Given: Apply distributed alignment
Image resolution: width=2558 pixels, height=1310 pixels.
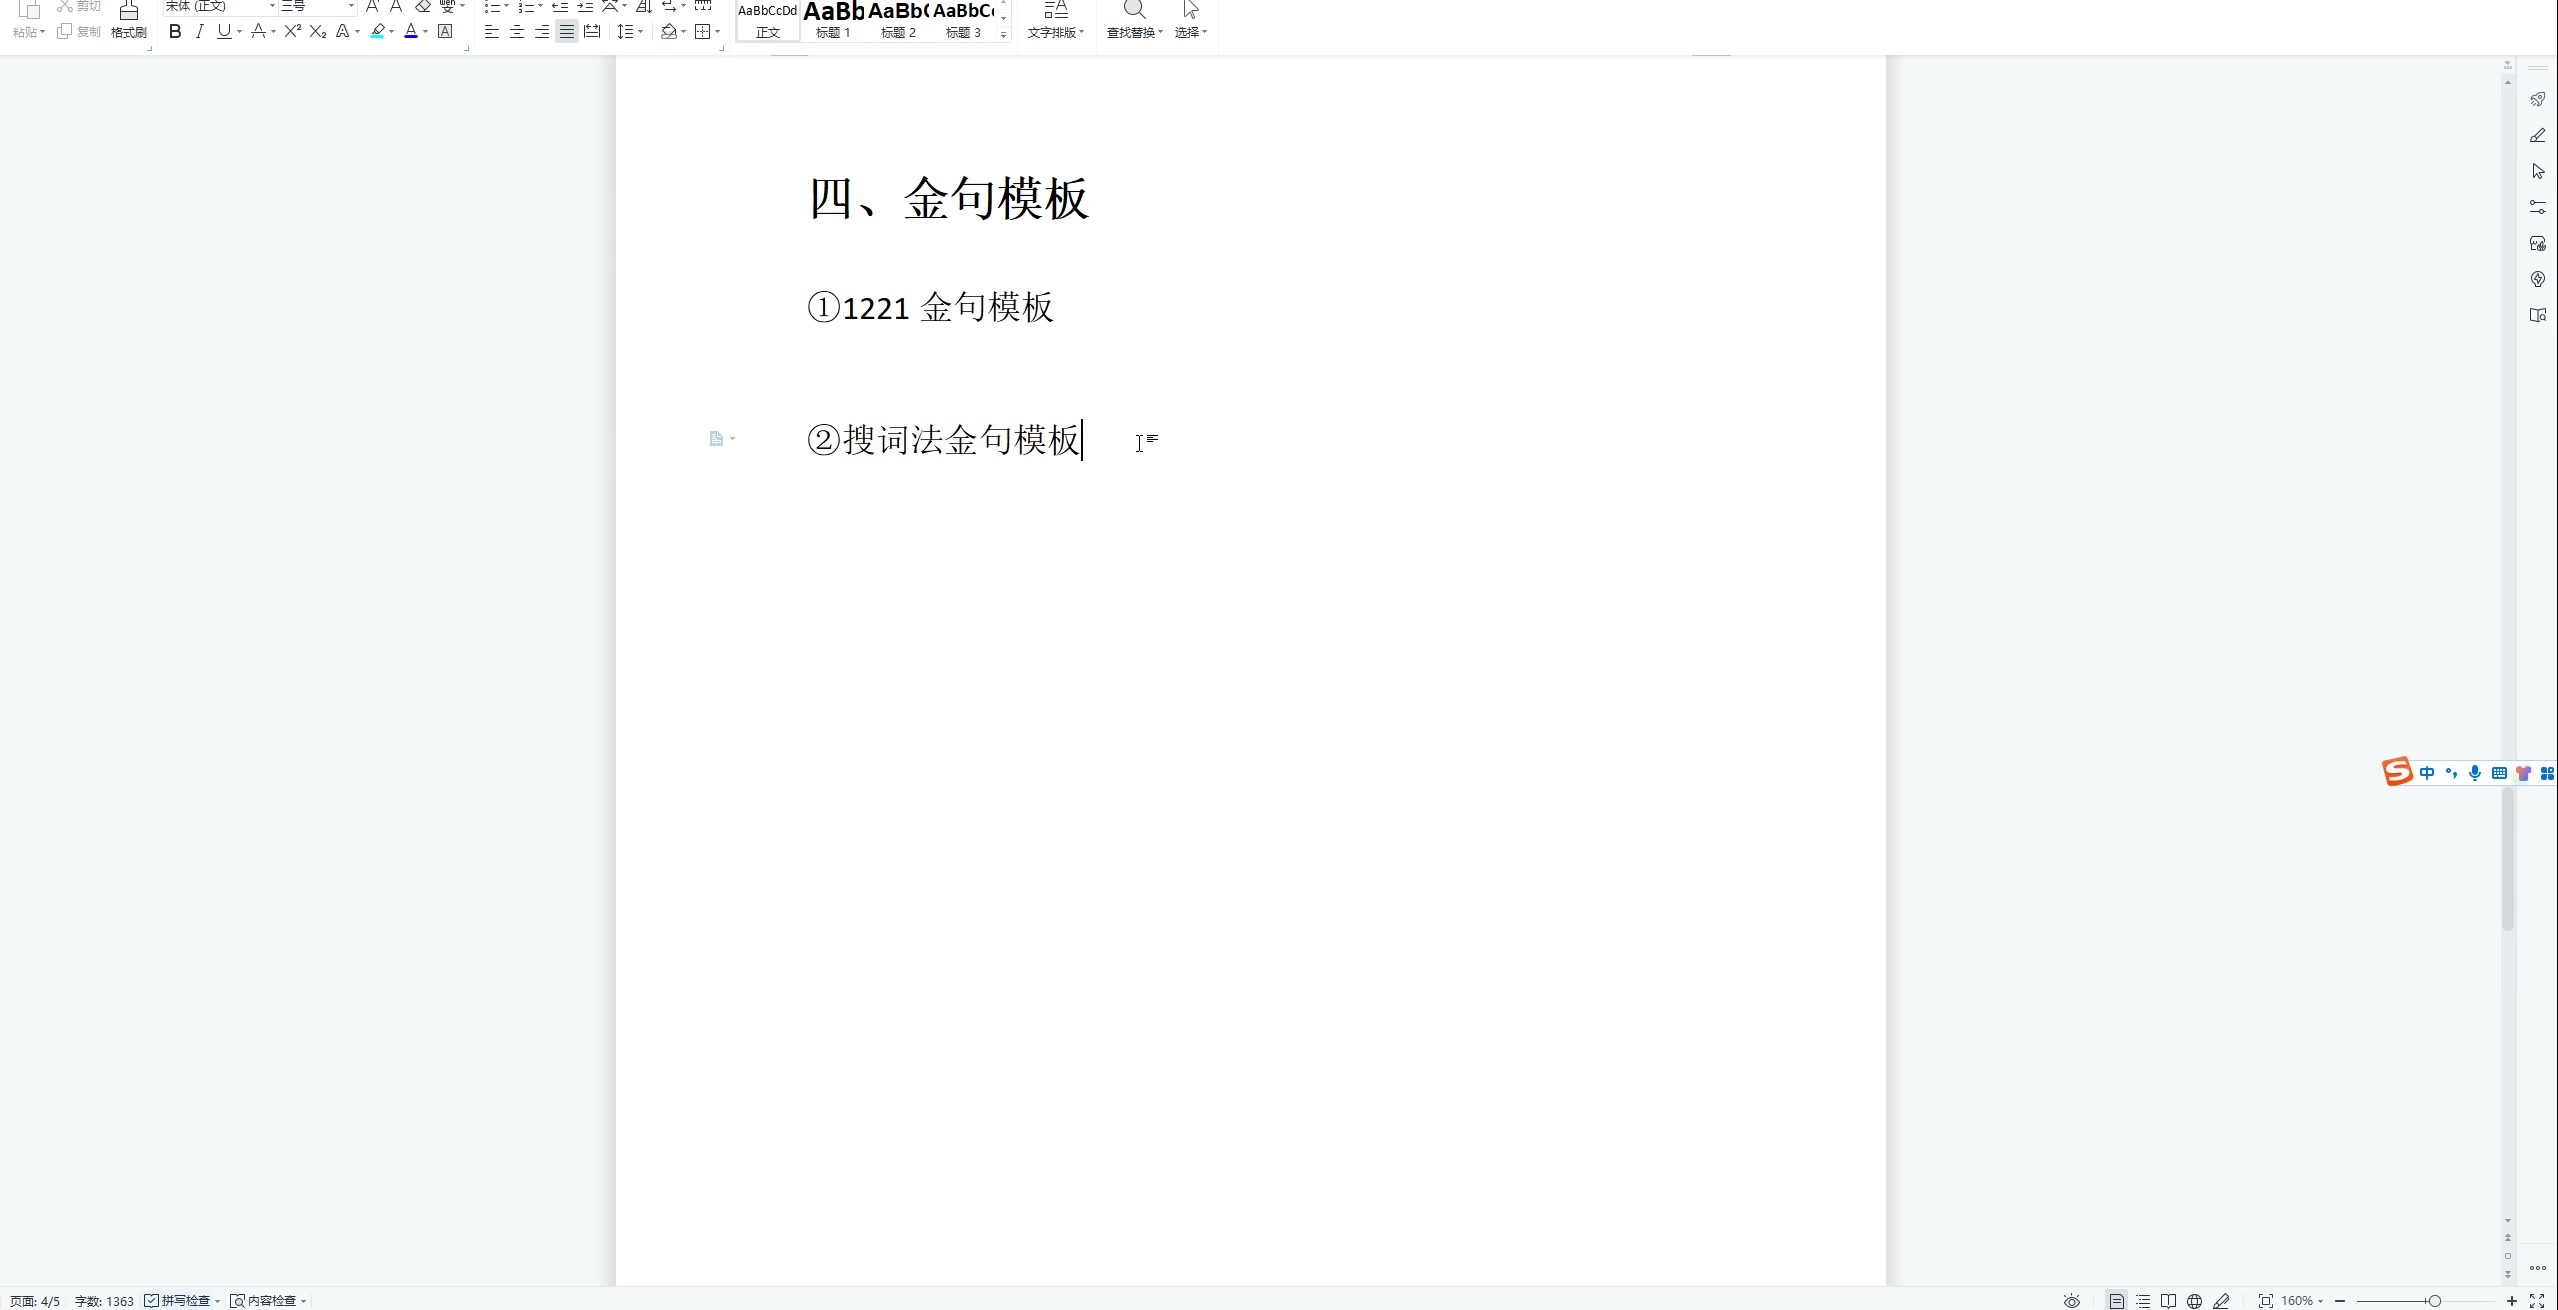Looking at the screenshot, I should tap(592, 32).
